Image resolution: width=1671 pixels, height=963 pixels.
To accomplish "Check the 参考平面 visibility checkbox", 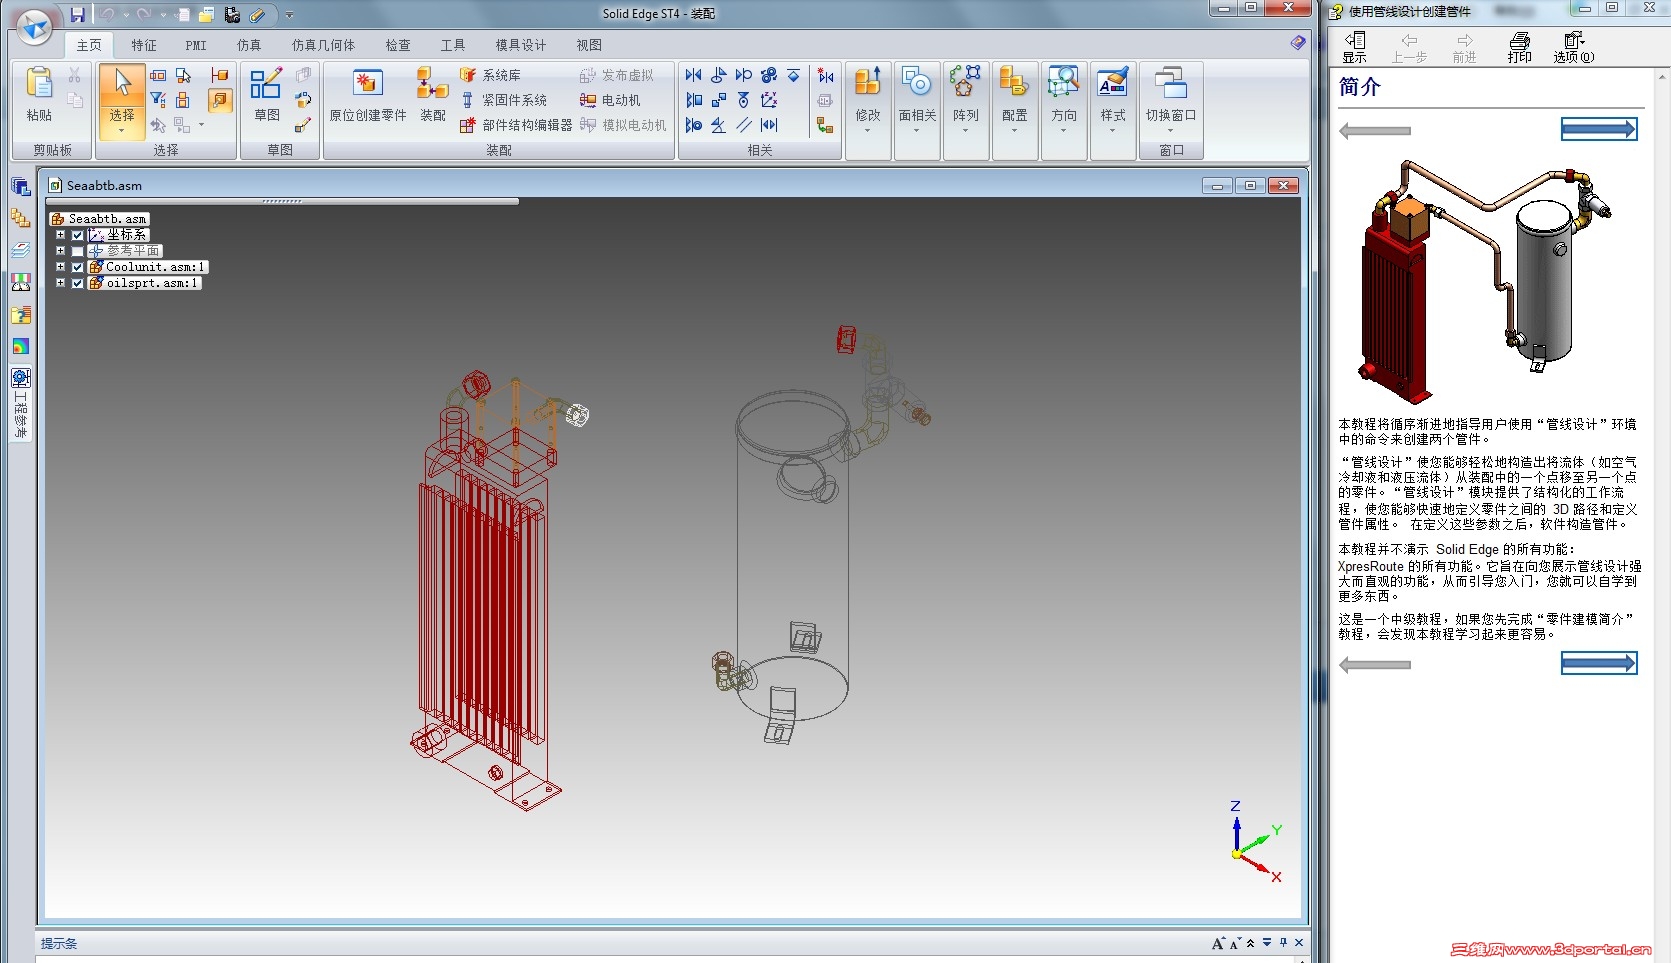I will [77, 251].
